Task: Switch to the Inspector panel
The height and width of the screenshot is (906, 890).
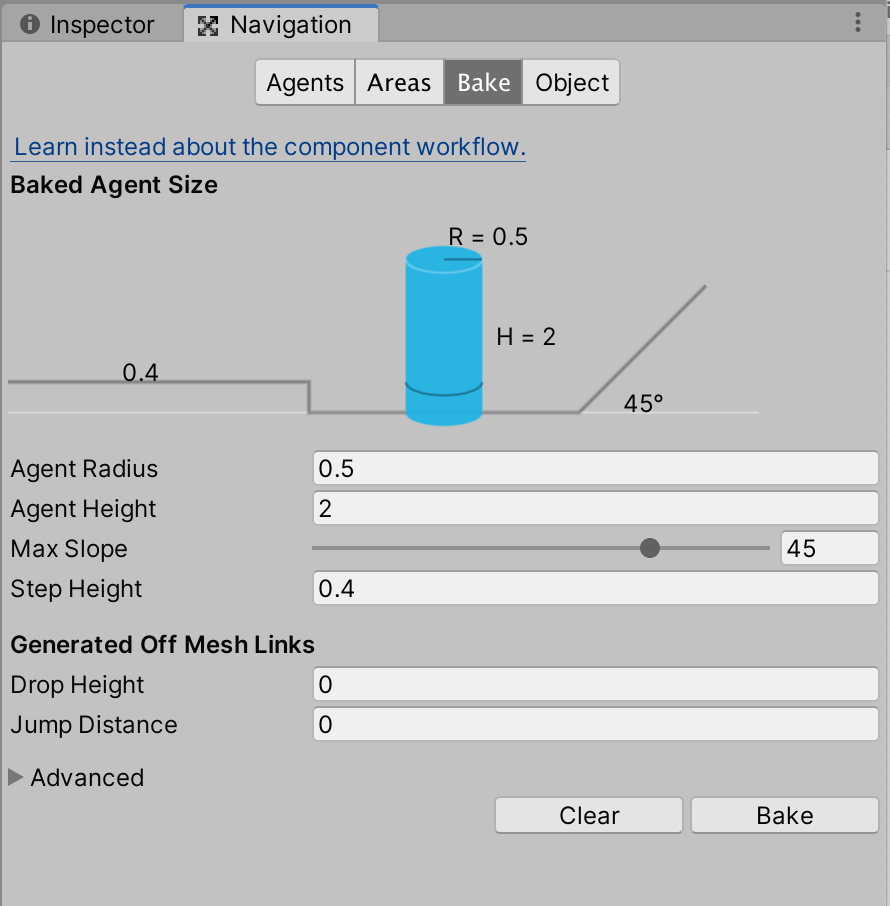Action: pos(90,23)
